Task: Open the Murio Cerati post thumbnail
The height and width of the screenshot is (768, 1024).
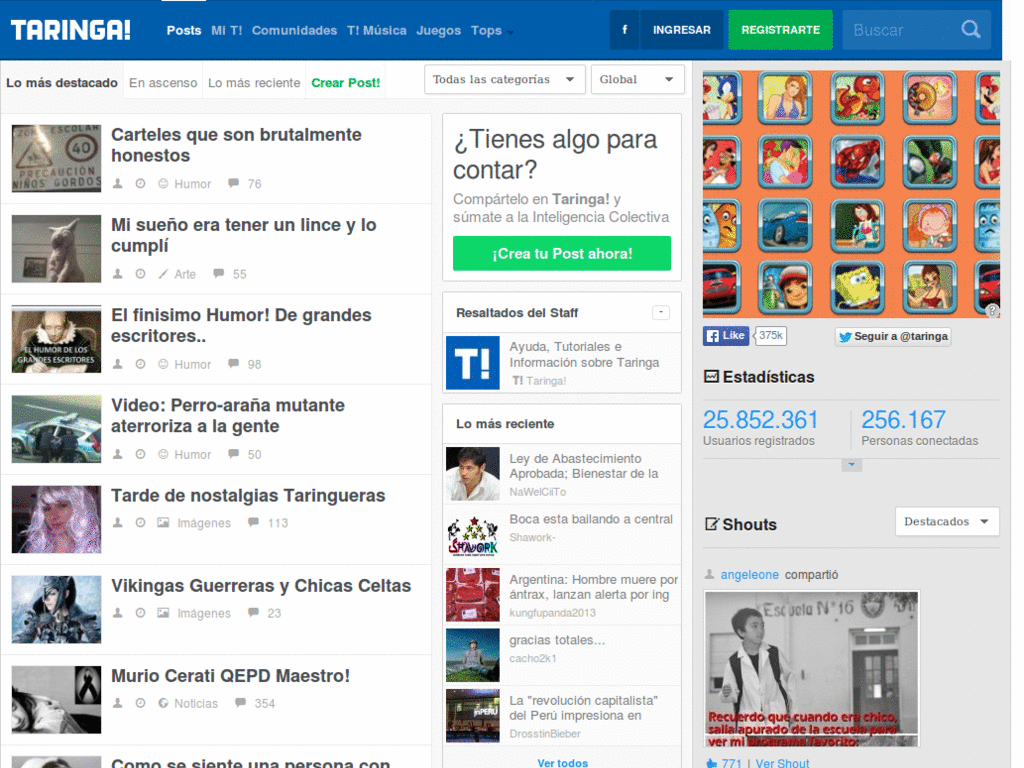Action: pos(56,699)
